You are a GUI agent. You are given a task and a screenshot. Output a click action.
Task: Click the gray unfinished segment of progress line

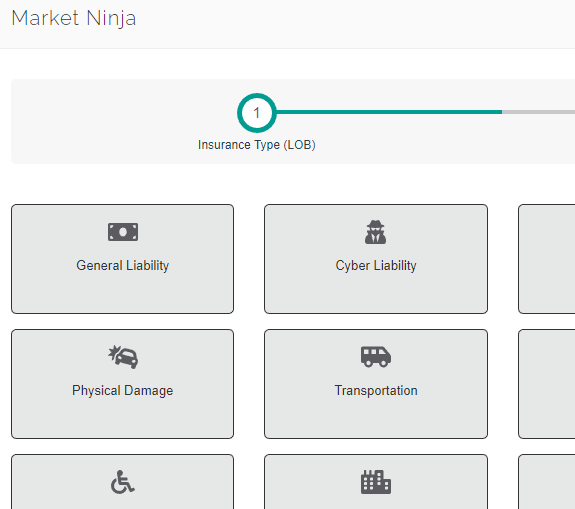click(x=538, y=112)
